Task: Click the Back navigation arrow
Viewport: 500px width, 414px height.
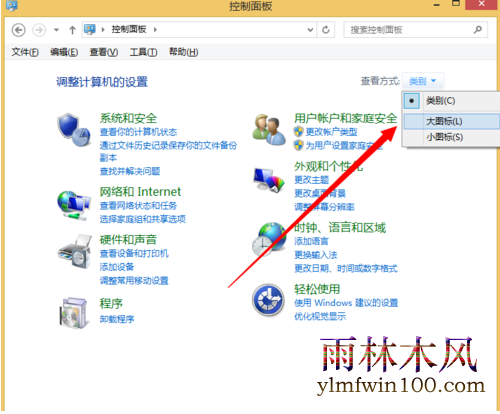Action: pyautogui.click(x=19, y=30)
